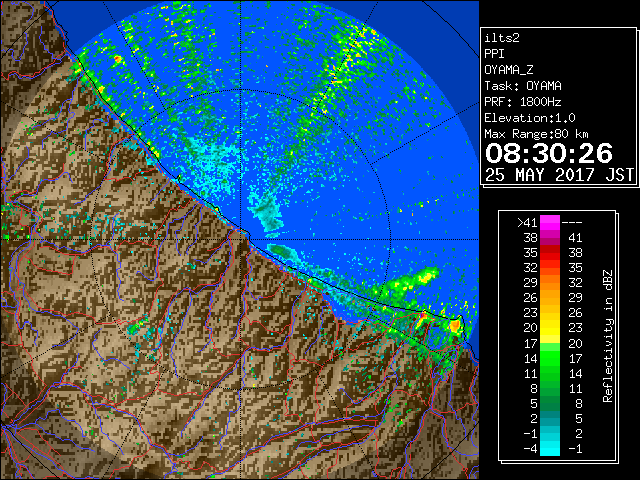Click the 08:30:26 timestamp

tap(549, 153)
